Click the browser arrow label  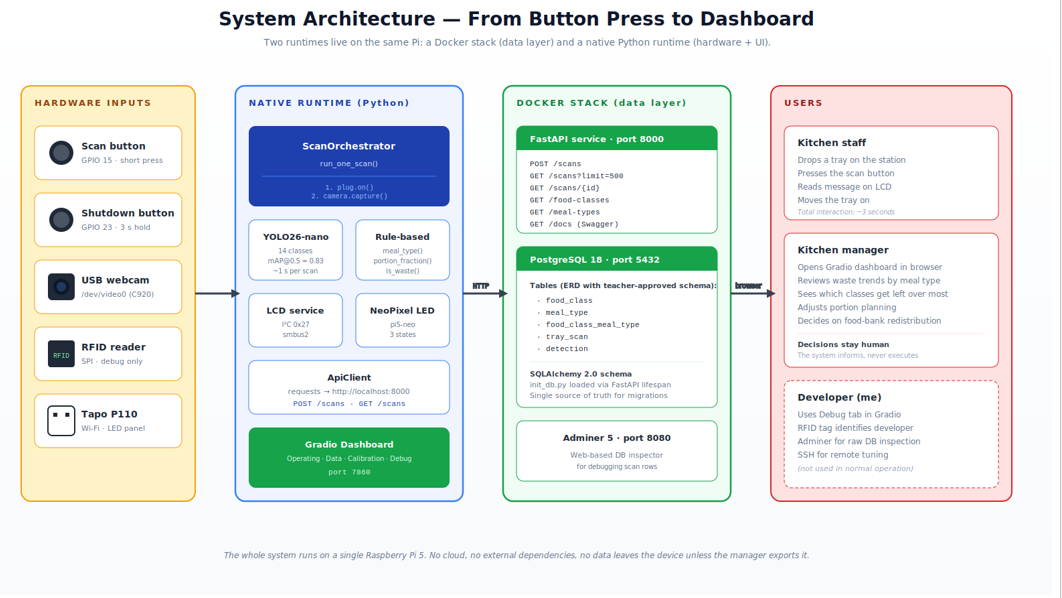748,286
